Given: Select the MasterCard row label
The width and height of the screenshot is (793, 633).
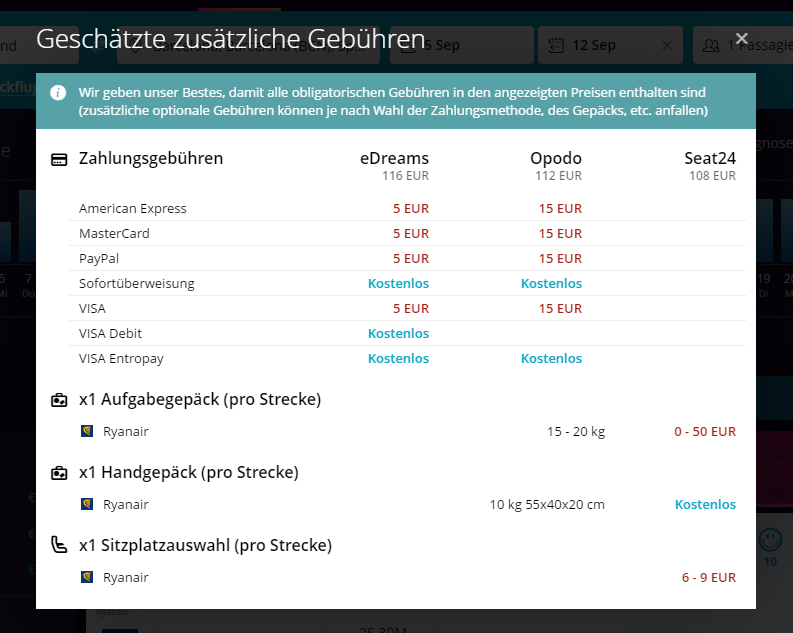Looking at the screenshot, I should 114,233.
